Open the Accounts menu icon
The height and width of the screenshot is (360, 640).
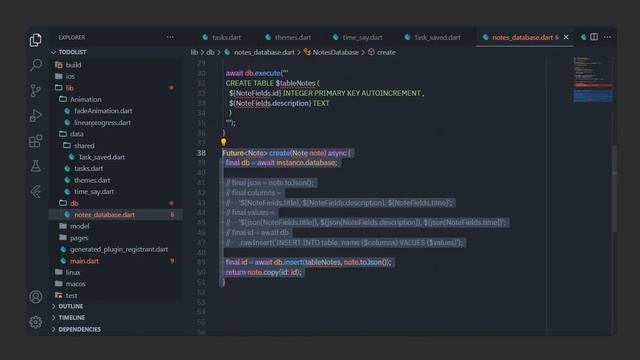point(36,297)
